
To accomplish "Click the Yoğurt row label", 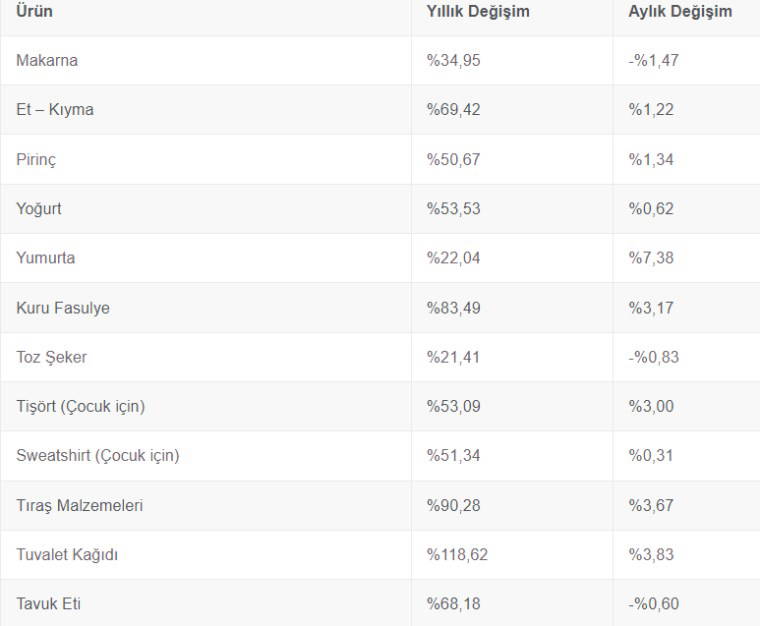I will pyautogui.click(x=39, y=208).
